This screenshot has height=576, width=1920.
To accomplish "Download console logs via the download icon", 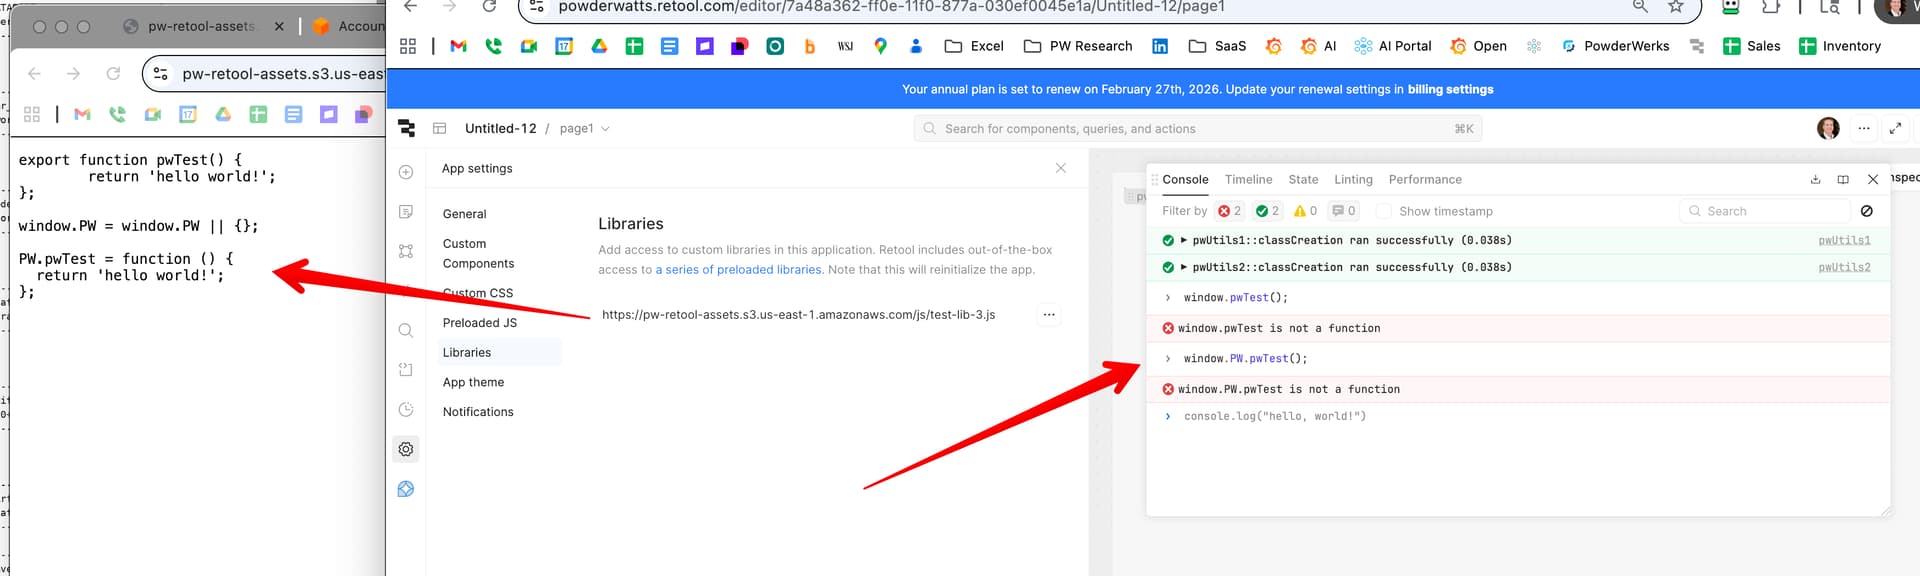I will (x=1815, y=180).
